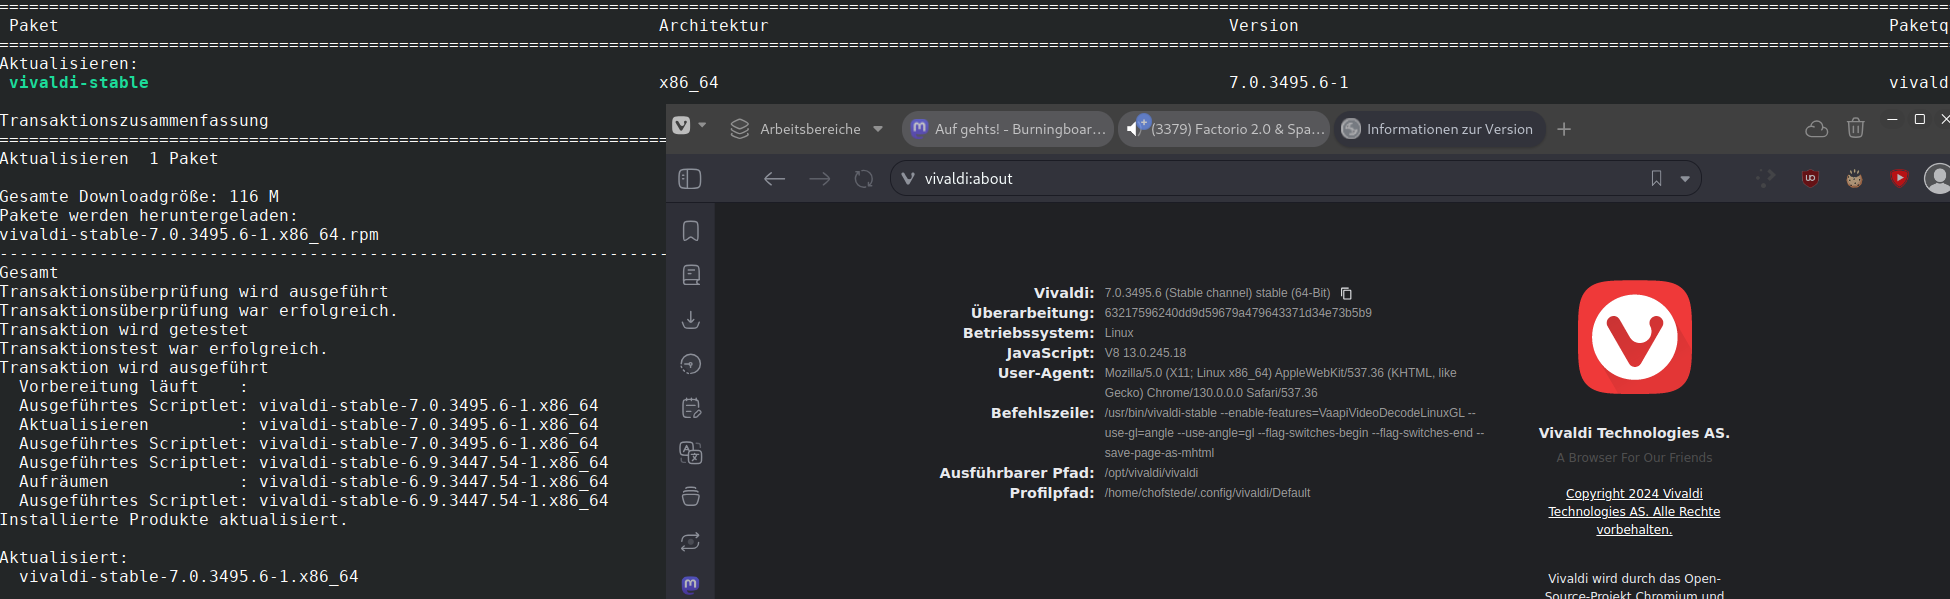Image resolution: width=1950 pixels, height=599 pixels.
Task: Reload the current page
Action: point(864,179)
